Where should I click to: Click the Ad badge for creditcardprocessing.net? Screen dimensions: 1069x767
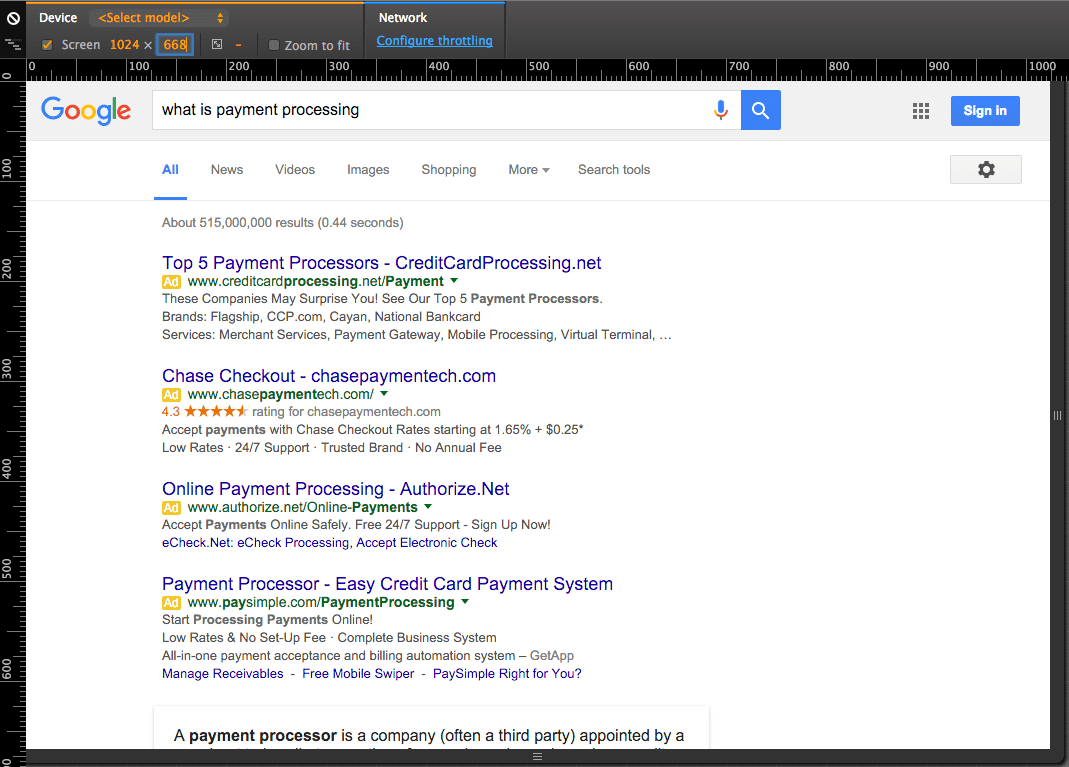click(171, 282)
